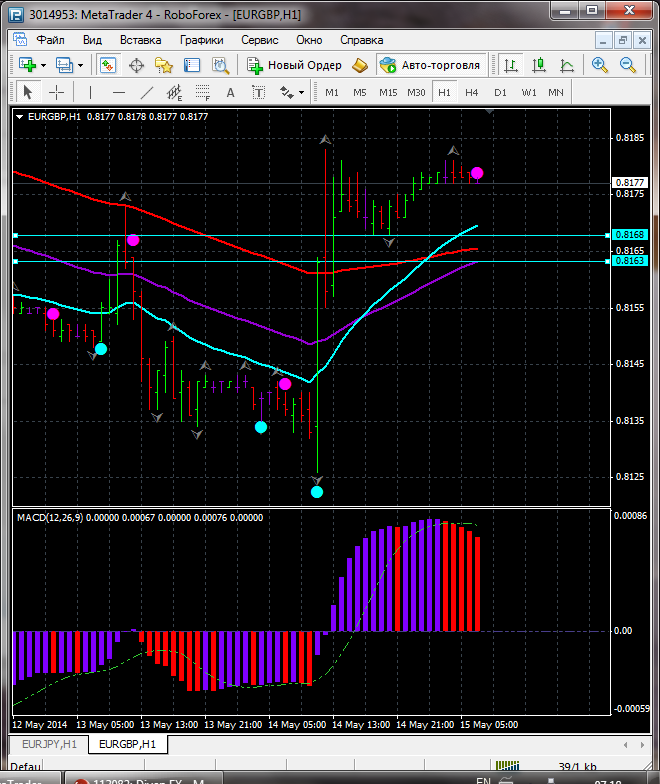This screenshot has height=784, width=660.
Task: Open the Вставка menu
Action: 140,40
